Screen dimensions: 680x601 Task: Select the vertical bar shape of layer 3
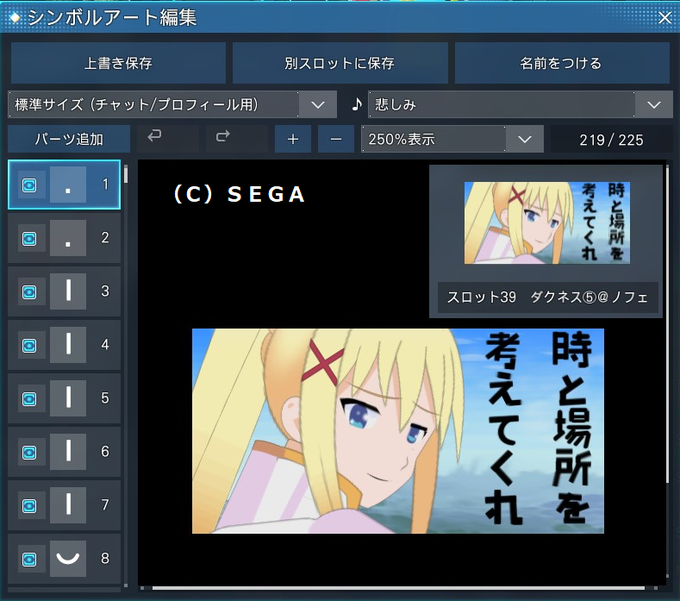pyautogui.click(x=68, y=291)
